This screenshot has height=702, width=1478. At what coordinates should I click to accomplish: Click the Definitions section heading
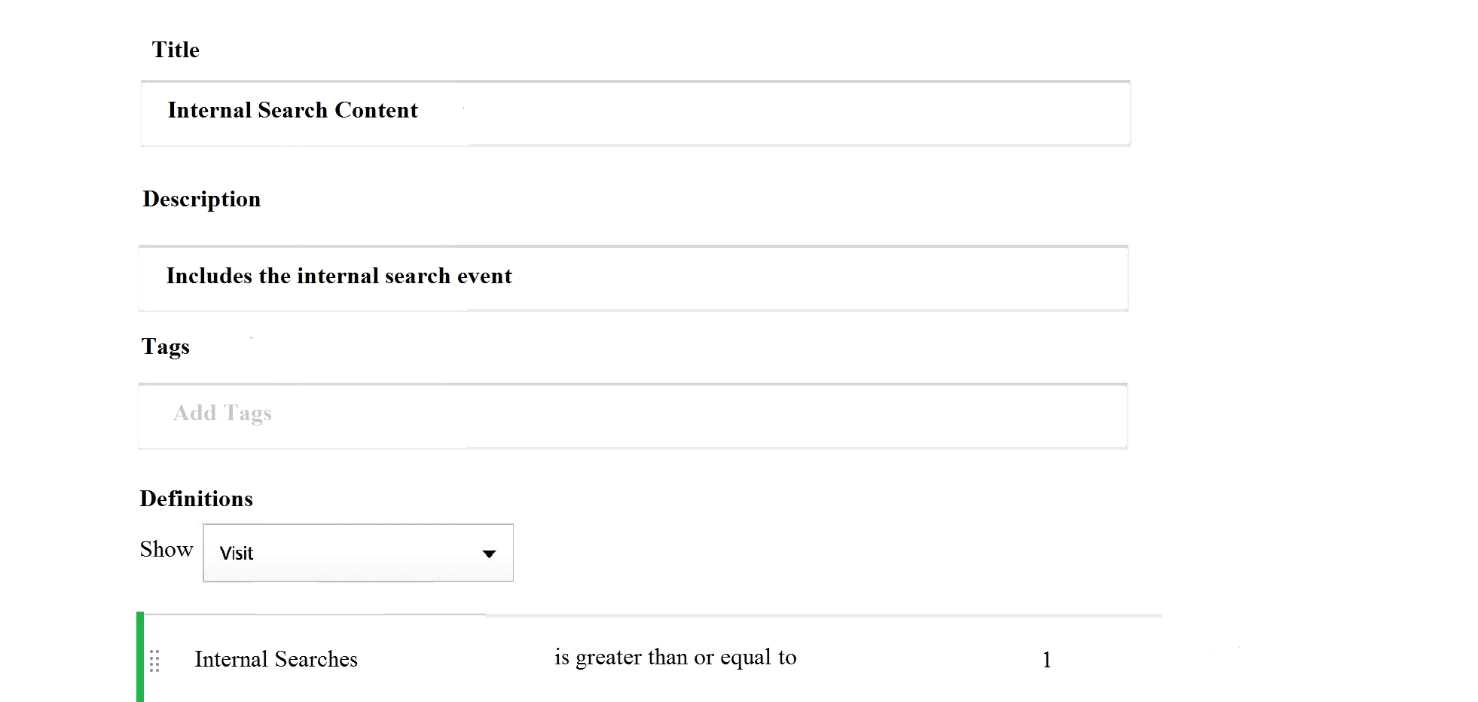(196, 498)
